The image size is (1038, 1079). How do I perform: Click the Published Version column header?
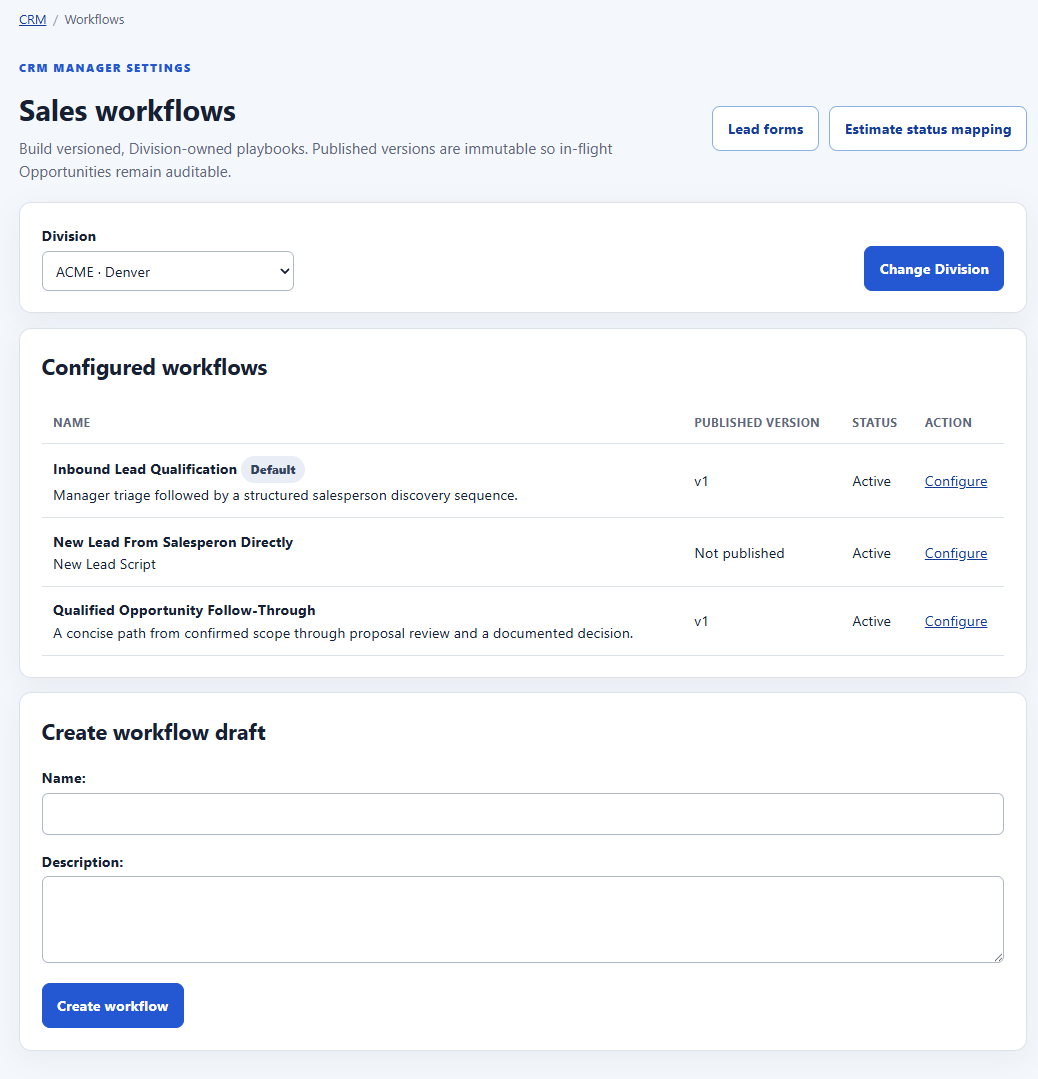[x=756, y=423]
